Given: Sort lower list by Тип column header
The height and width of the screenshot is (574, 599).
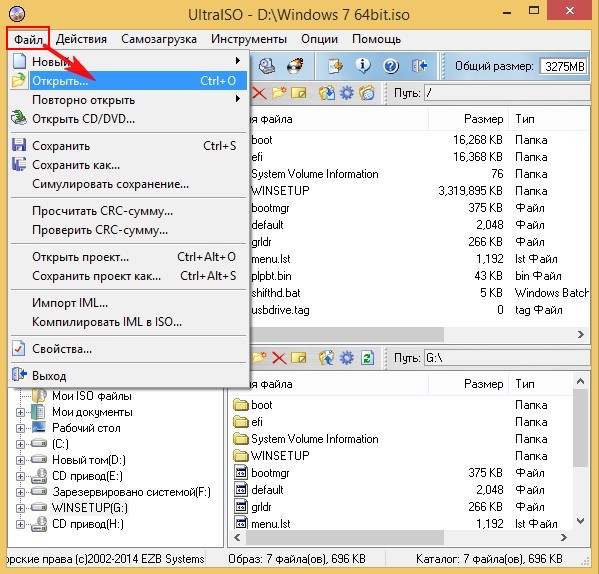Looking at the screenshot, I should click(541, 384).
